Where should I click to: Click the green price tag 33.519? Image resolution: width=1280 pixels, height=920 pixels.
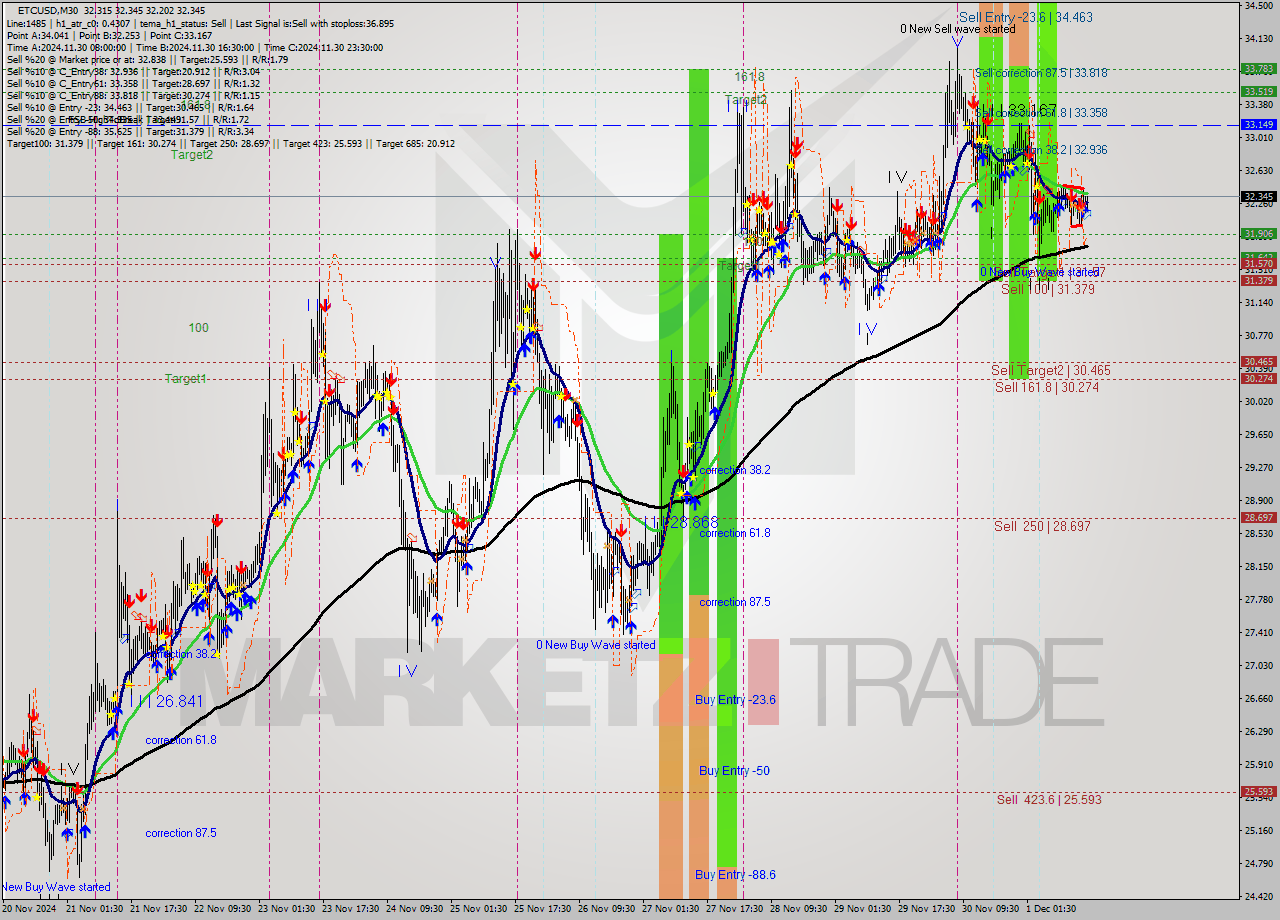[x=1257, y=91]
